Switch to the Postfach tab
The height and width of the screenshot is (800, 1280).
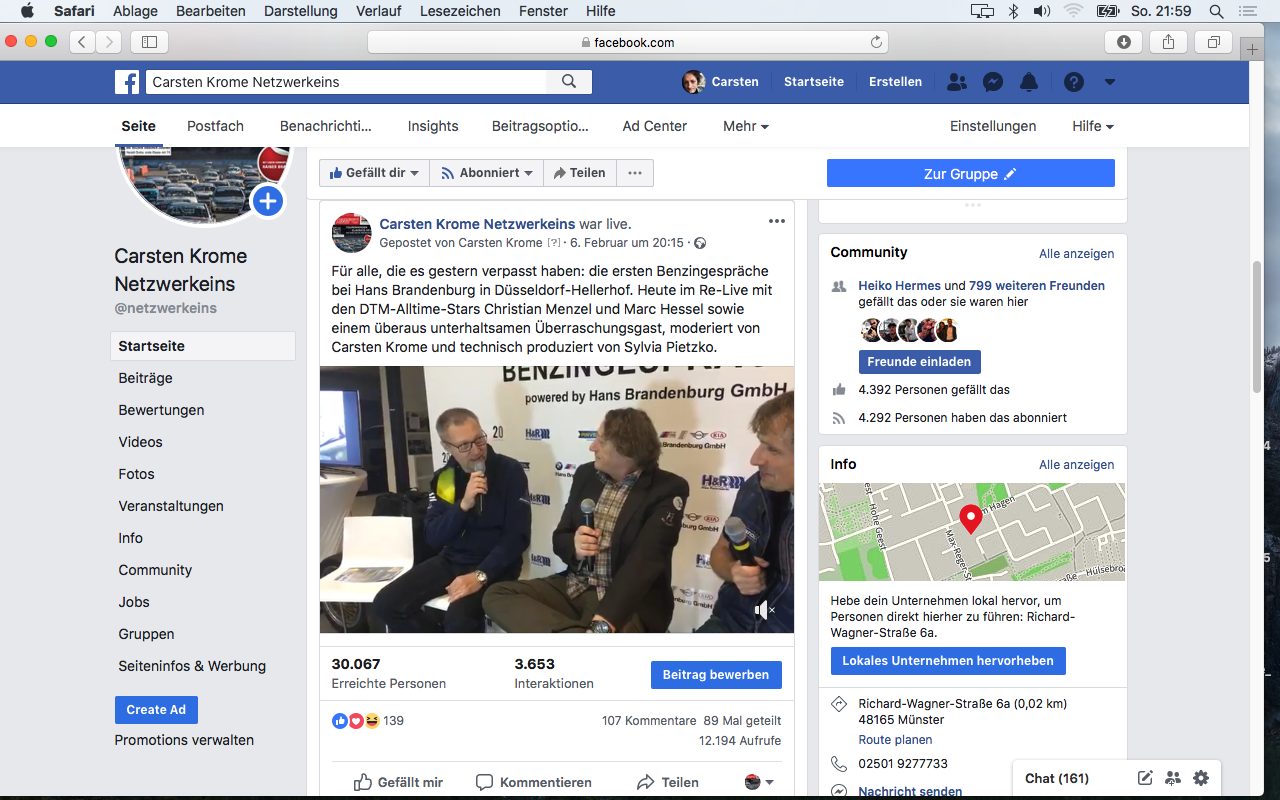coord(215,126)
